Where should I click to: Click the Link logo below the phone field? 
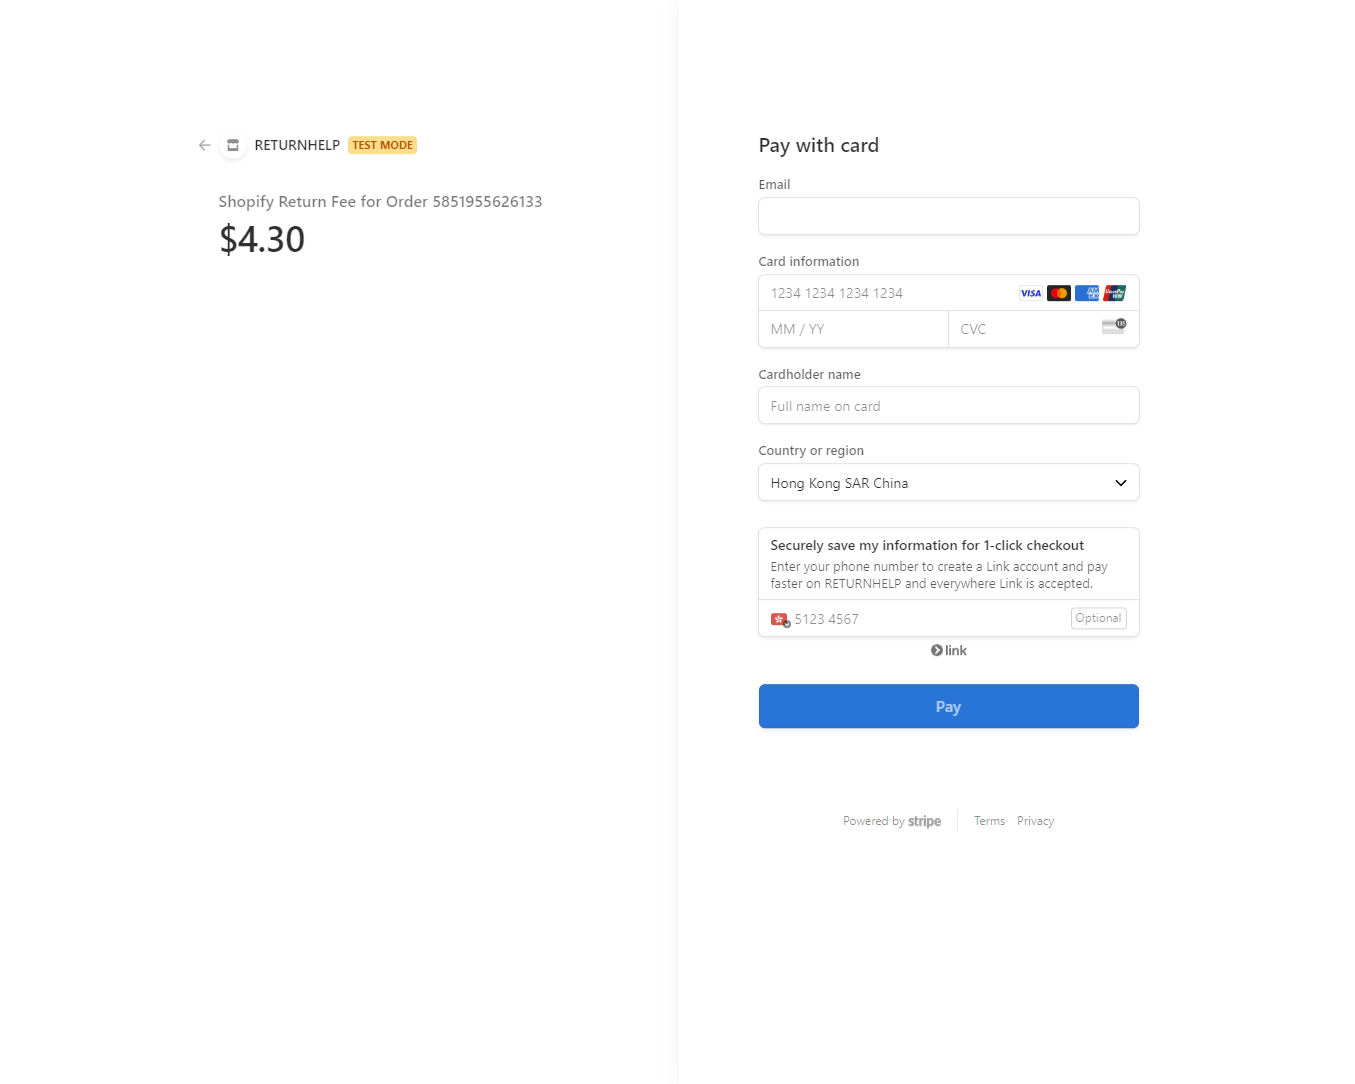948,650
